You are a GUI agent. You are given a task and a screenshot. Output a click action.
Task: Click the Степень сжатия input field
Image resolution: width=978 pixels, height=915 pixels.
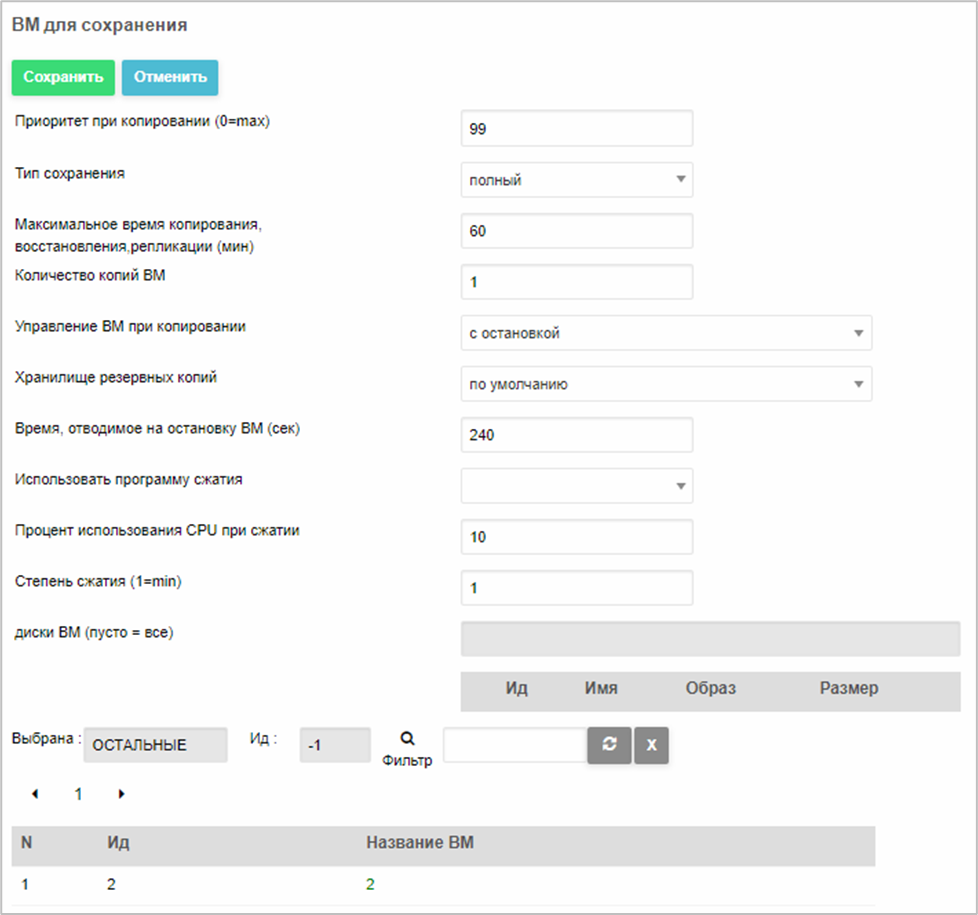(x=577, y=588)
